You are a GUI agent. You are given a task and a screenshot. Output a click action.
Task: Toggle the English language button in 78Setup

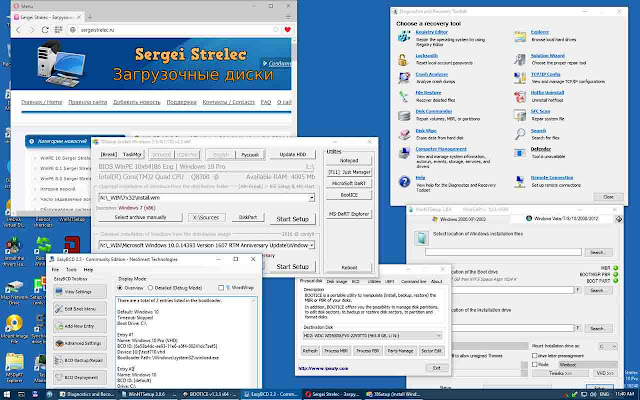pos(221,155)
